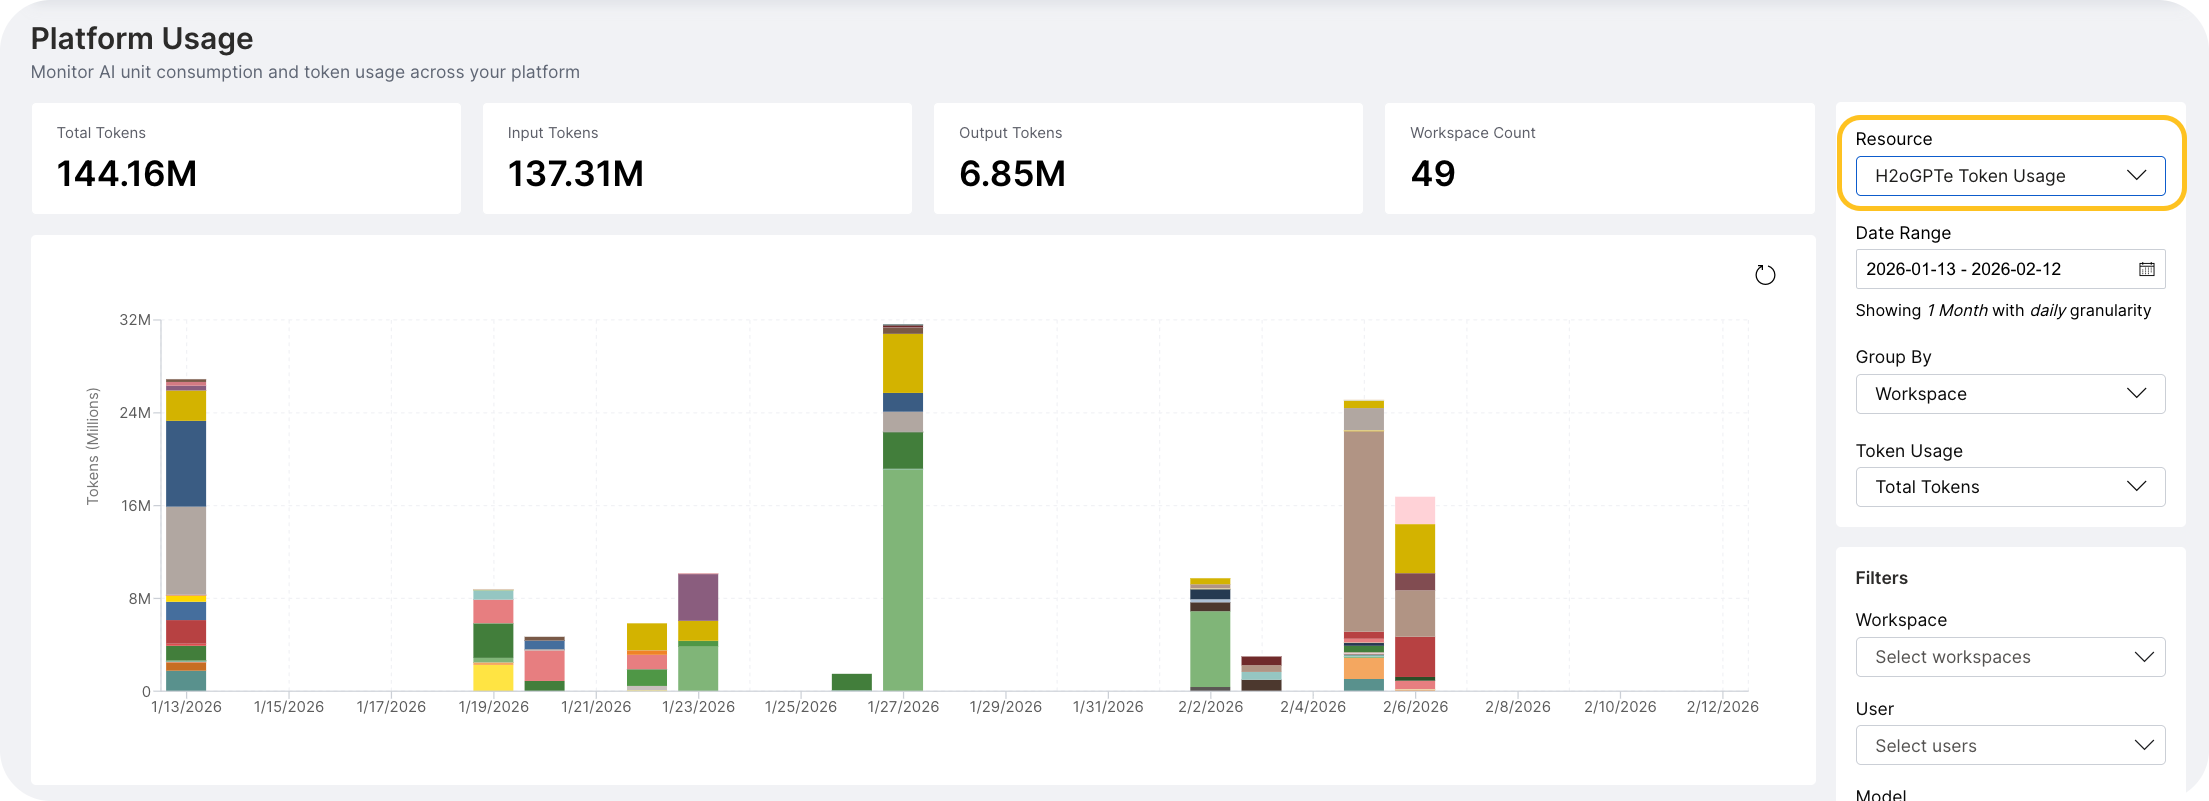
Task: Click the 32M y-axis label
Action: pyautogui.click(x=135, y=320)
